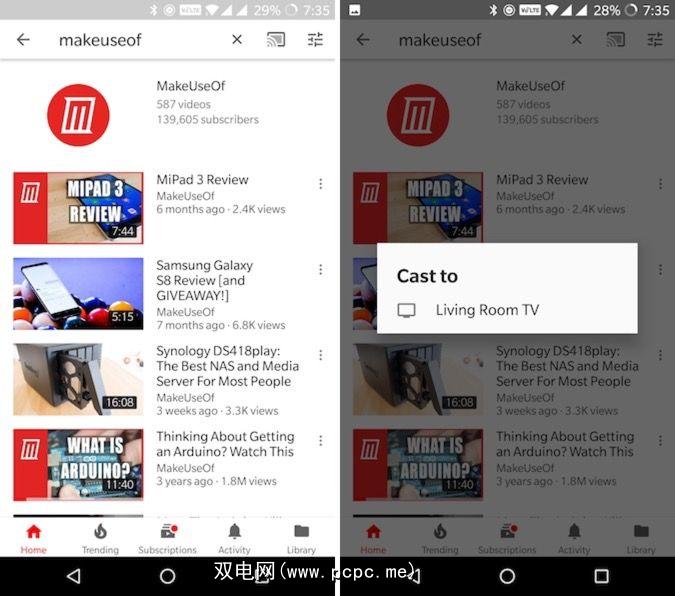Open search filters in the left screen

click(x=315, y=40)
